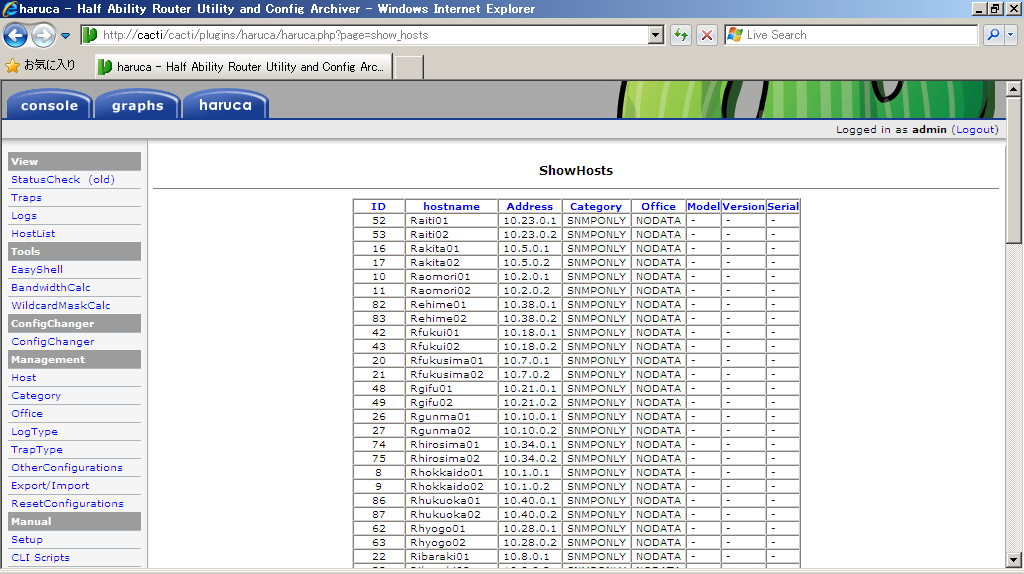This screenshot has height=574, width=1024.
Task: Open the recent pages dropdown arrow
Action: click(x=65, y=36)
